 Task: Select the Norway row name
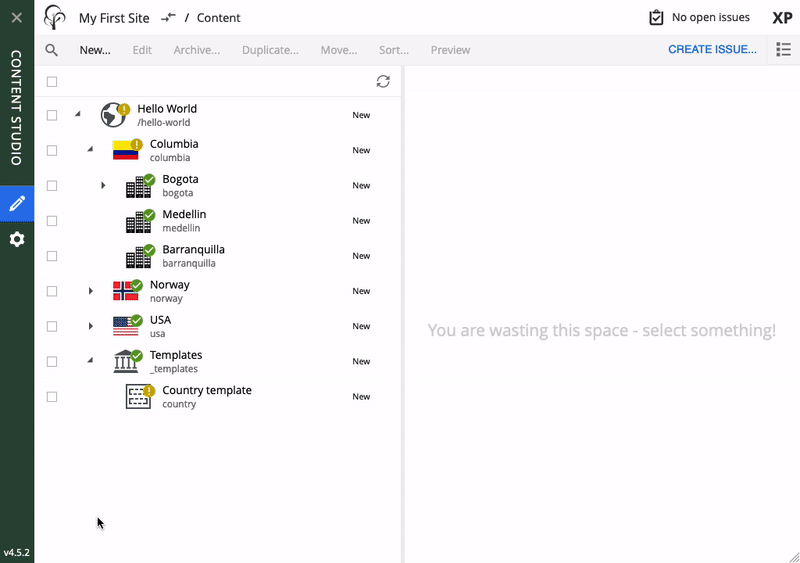[x=169, y=285]
